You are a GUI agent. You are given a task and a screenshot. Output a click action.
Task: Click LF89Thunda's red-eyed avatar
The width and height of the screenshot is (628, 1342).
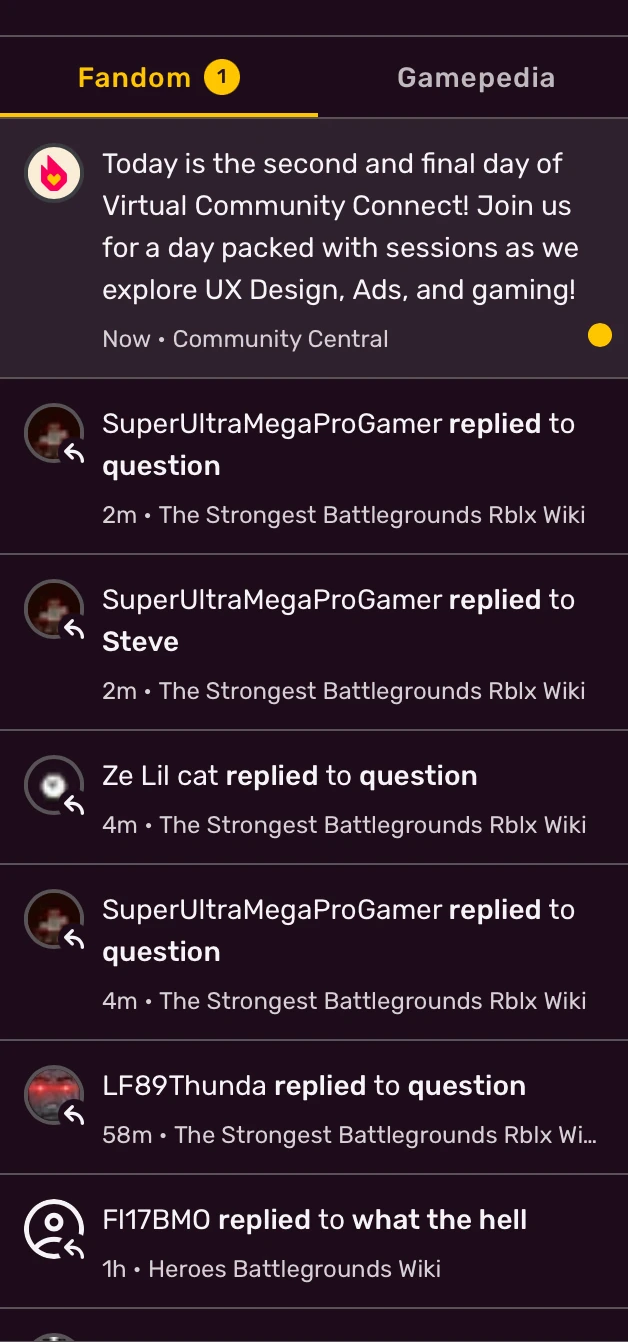click(x=53, y=1095)
